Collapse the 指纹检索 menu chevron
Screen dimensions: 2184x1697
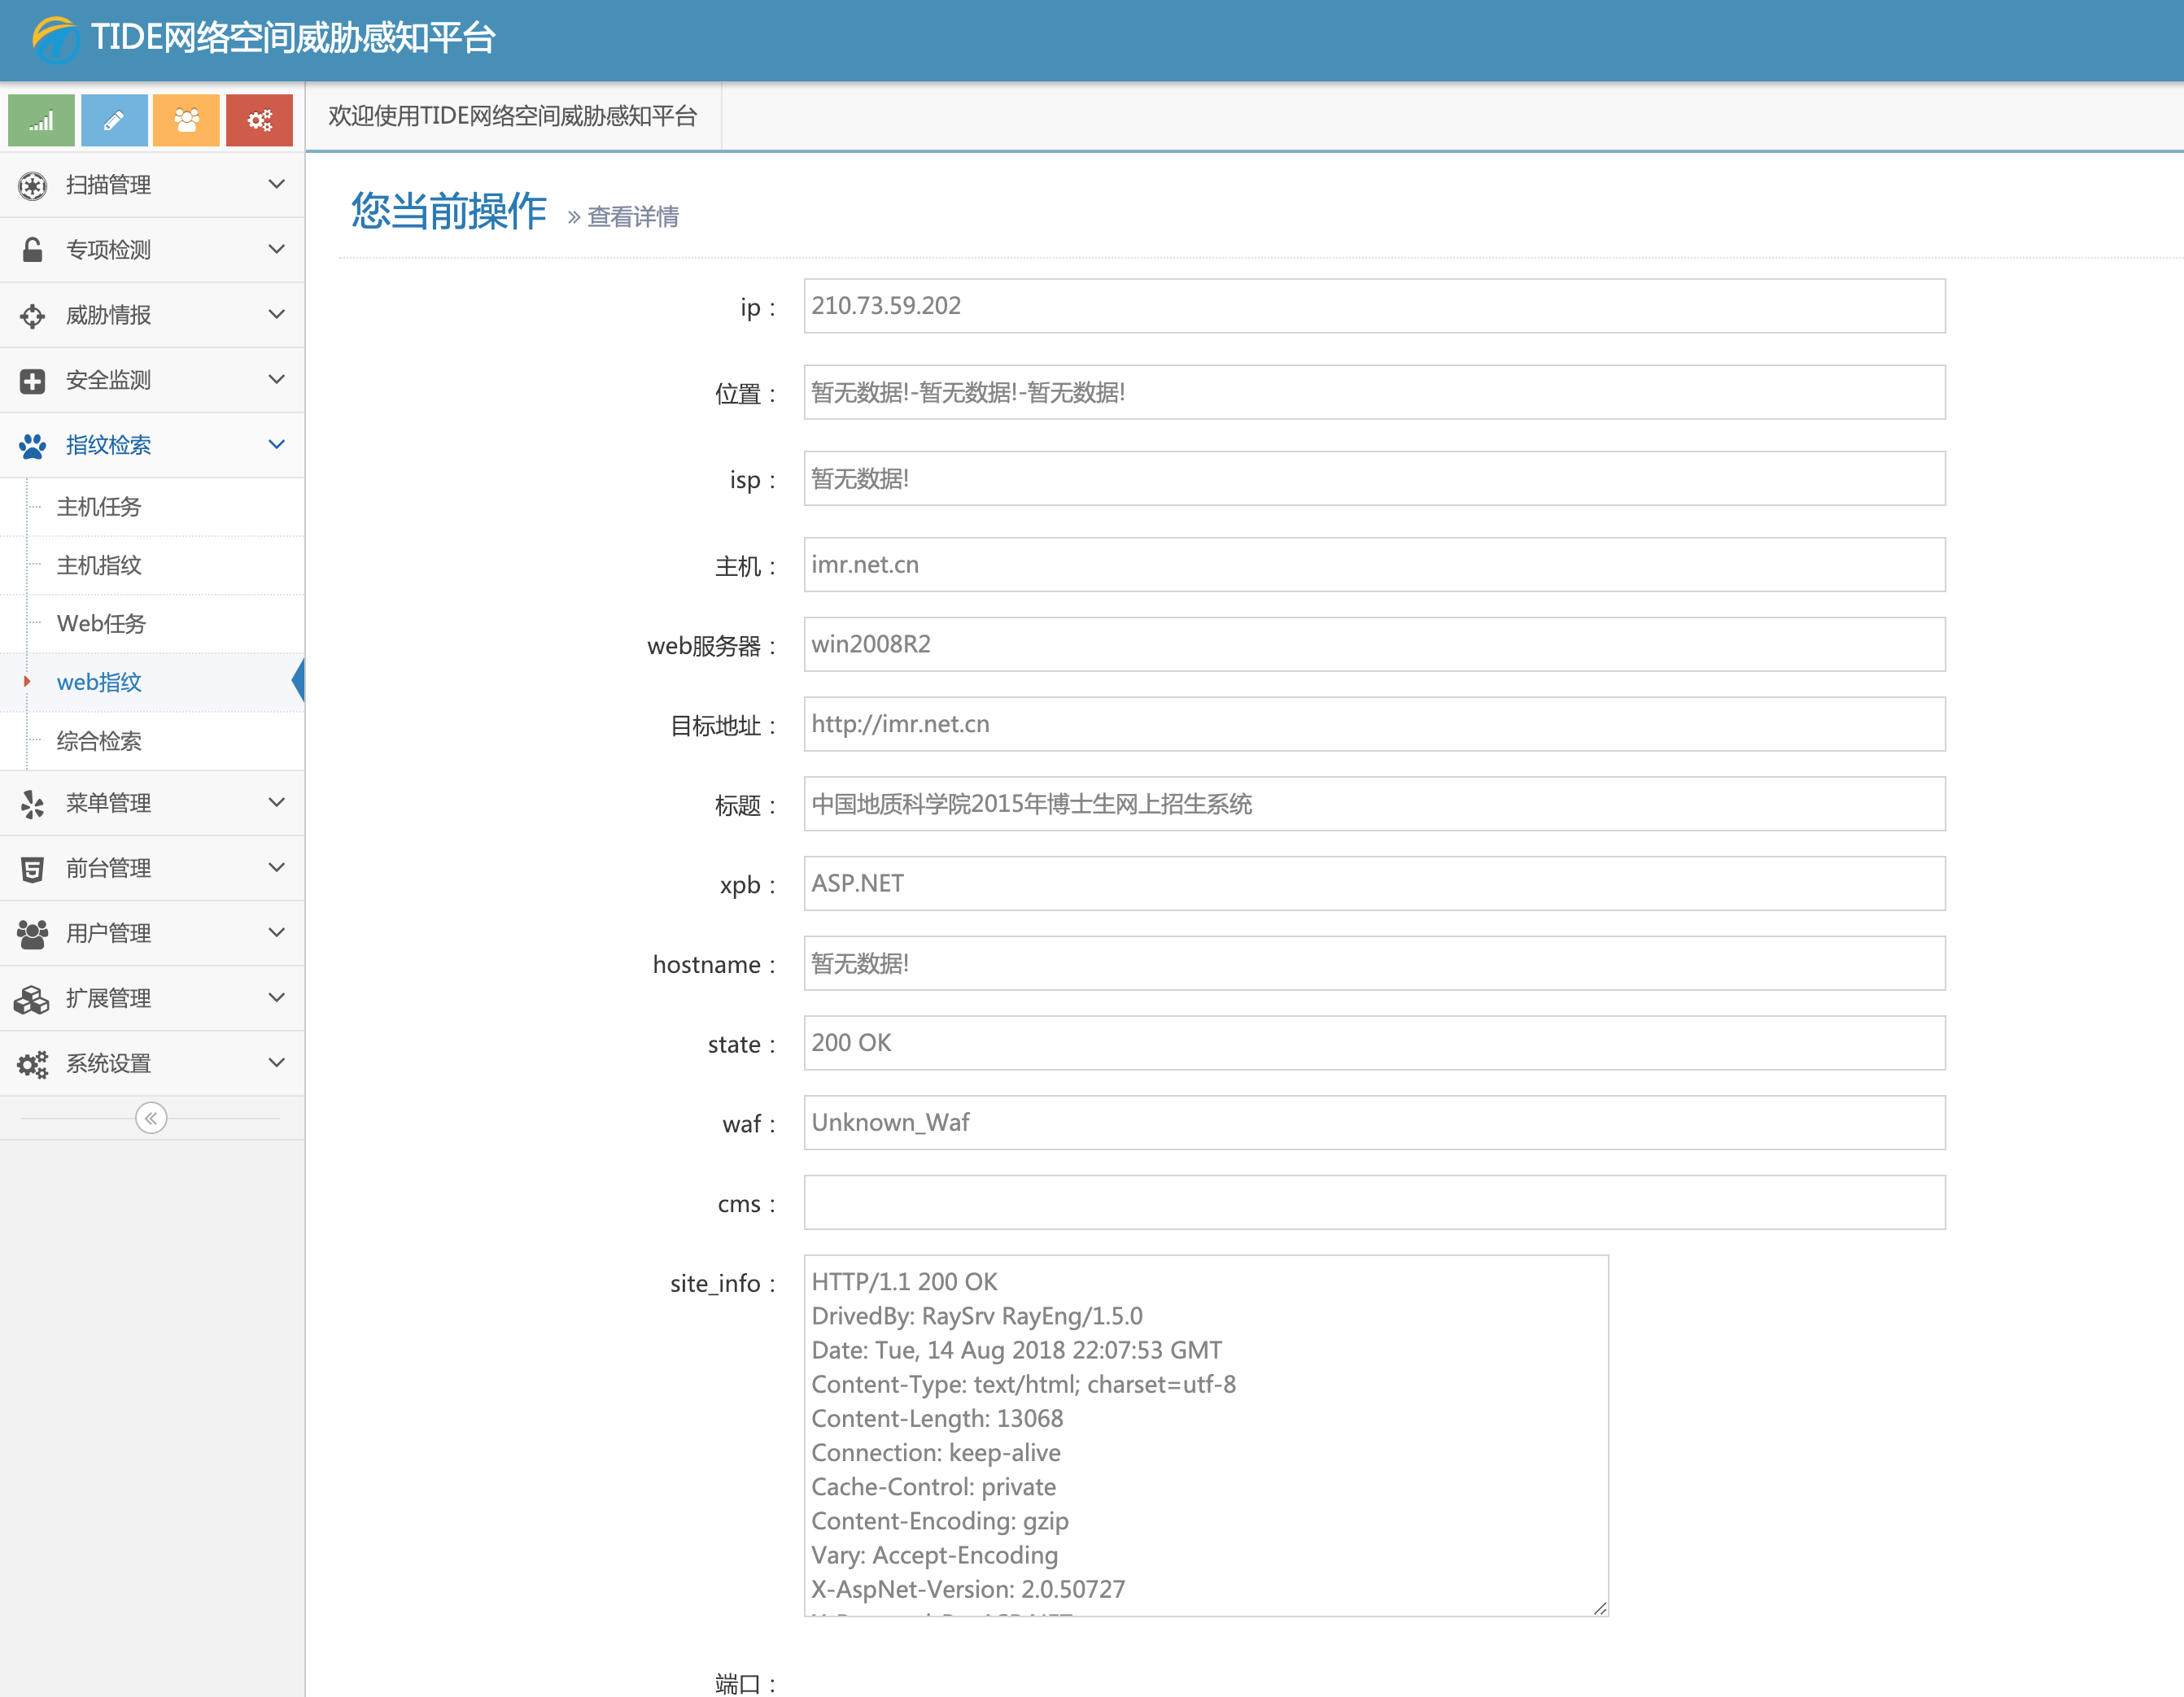277,444
